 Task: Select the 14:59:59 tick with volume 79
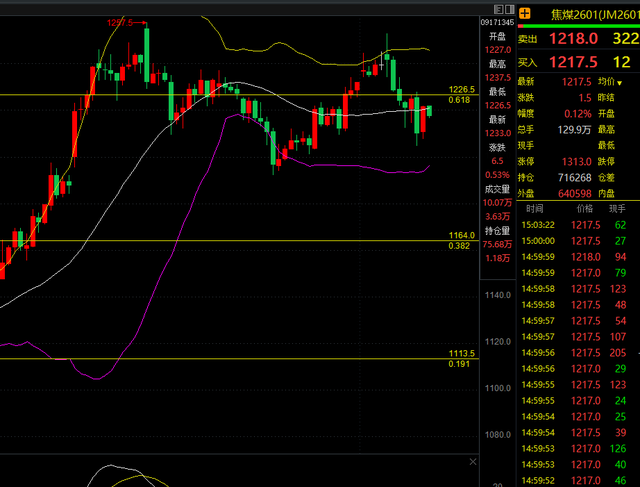[x=578, y=273]
